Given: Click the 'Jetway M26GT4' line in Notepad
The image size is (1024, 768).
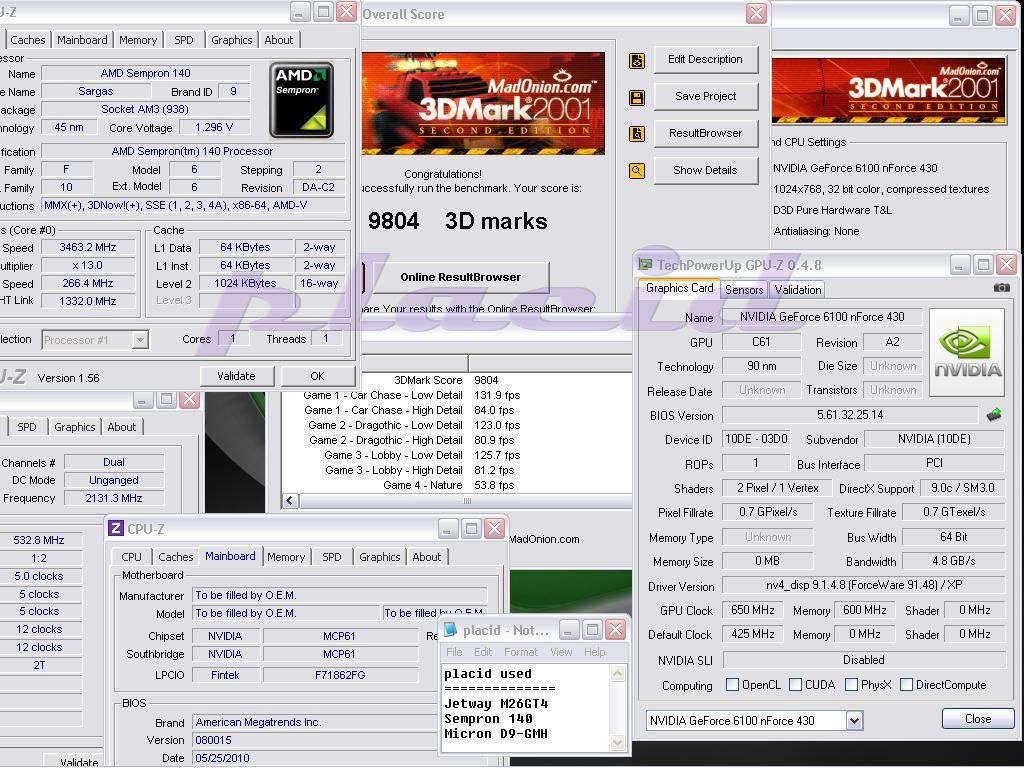Looking at the screenshot, I should [496, 703].
